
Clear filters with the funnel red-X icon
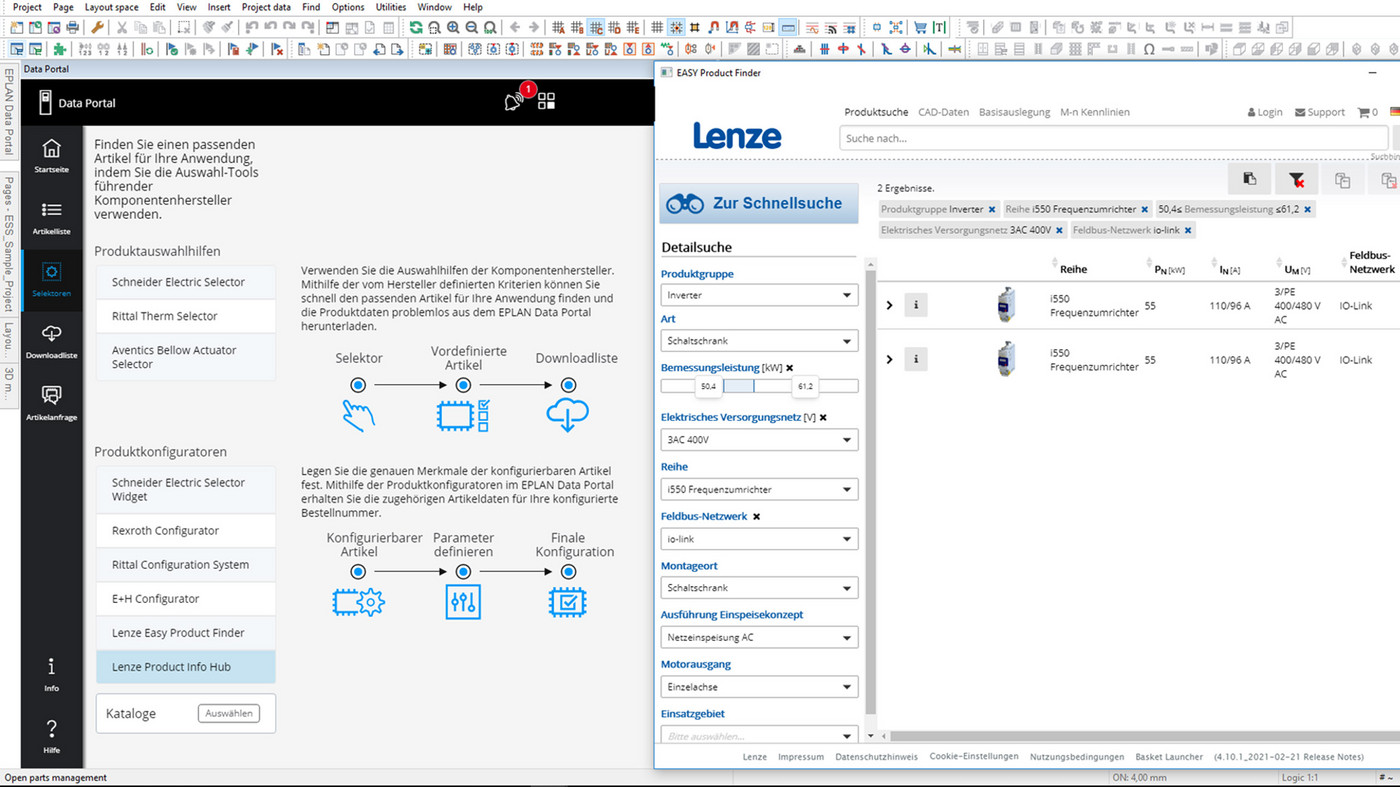coord(1297,180)
